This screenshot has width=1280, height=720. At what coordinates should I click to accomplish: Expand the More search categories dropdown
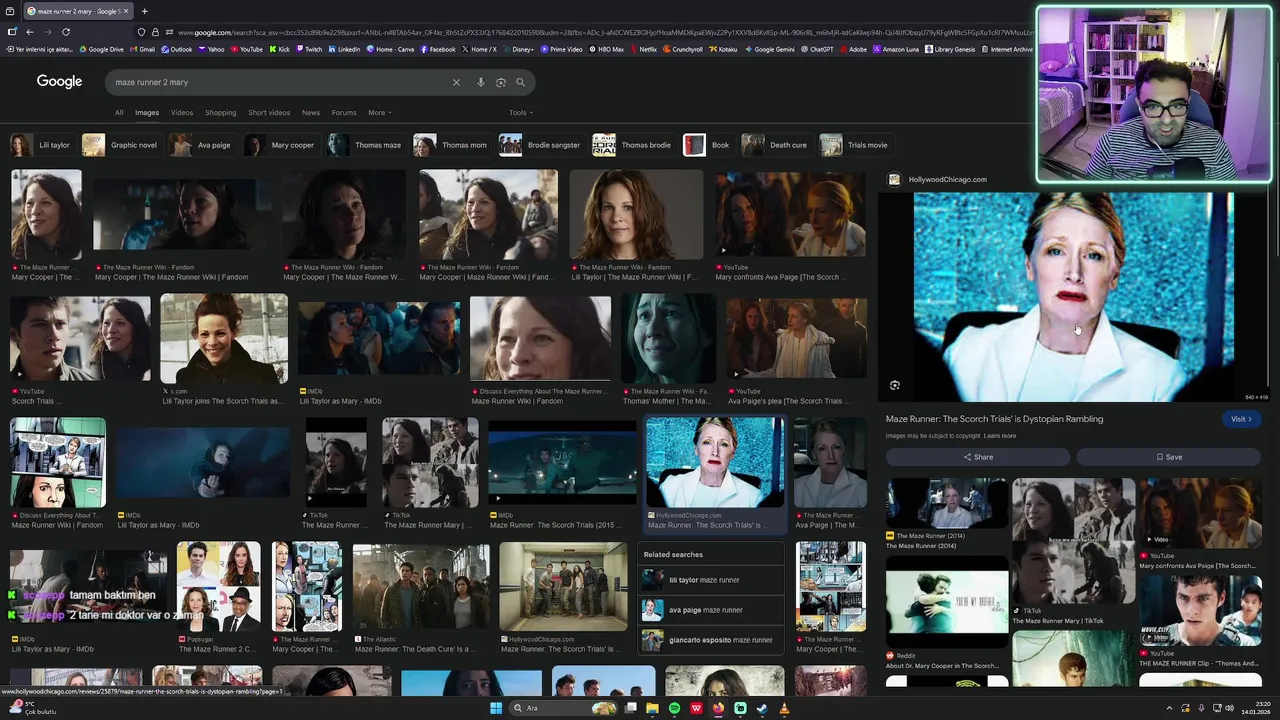pos(379,113)
